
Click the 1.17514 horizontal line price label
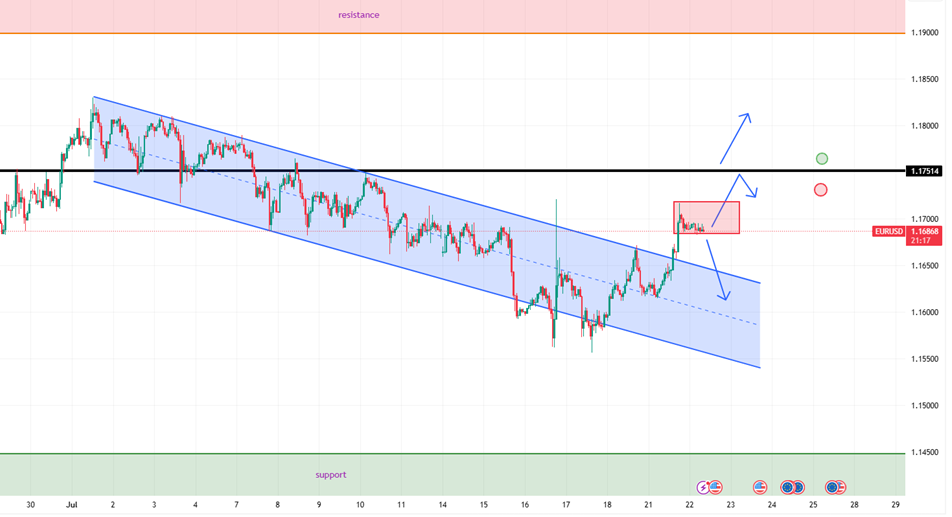(924, 171)
